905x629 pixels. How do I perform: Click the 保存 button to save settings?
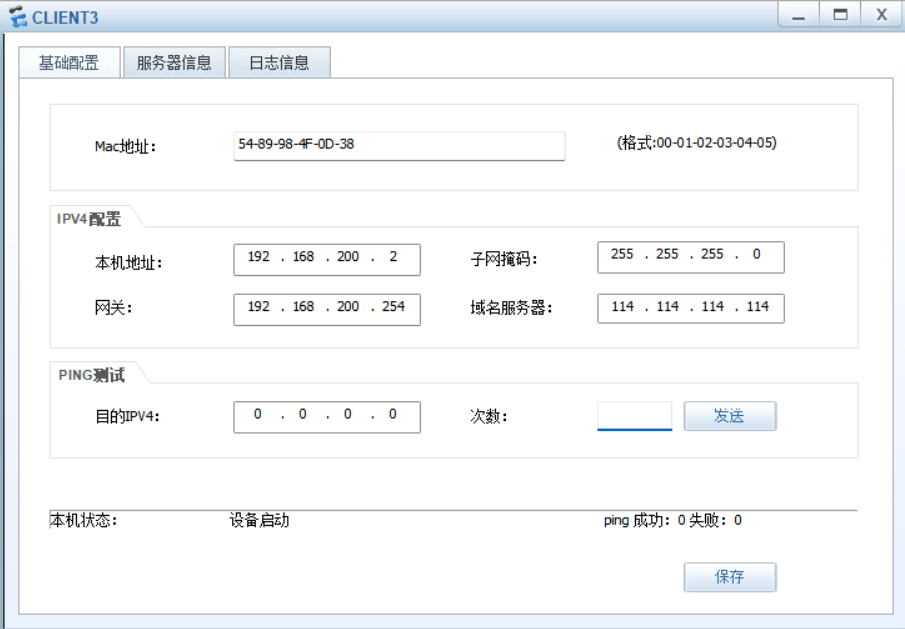730,576
